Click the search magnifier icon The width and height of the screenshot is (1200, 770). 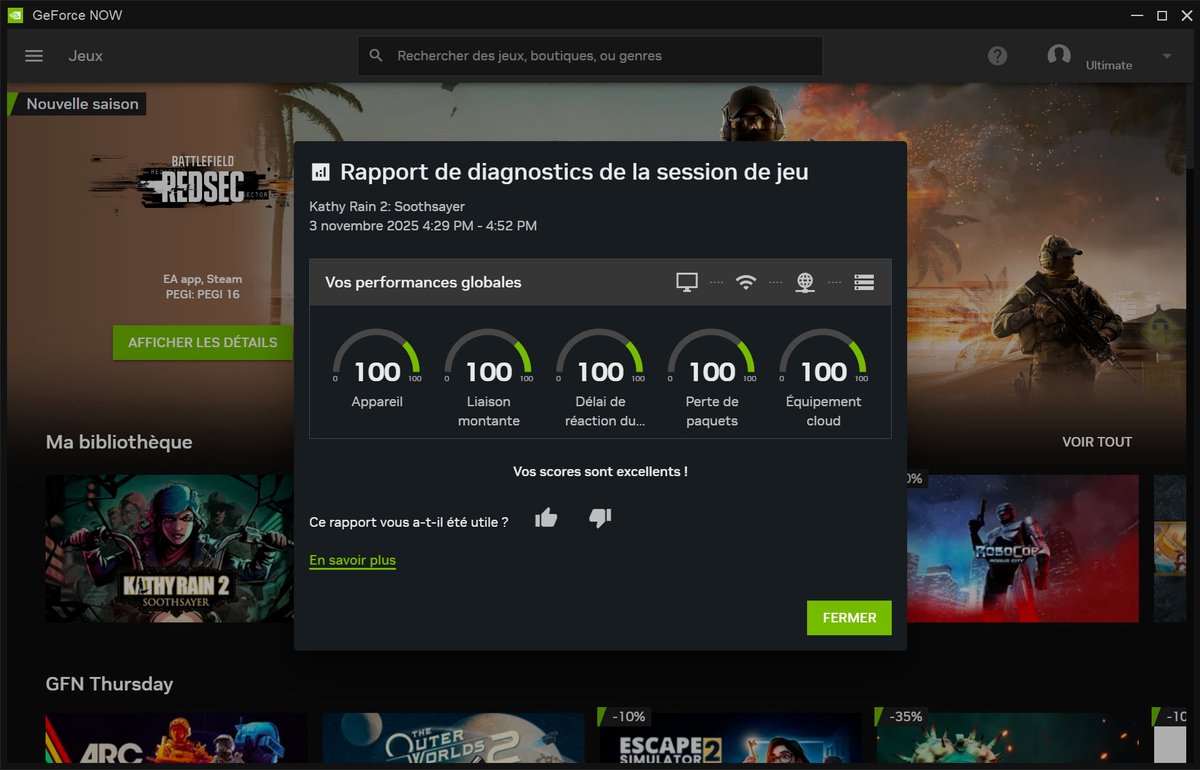pos(376,55)
